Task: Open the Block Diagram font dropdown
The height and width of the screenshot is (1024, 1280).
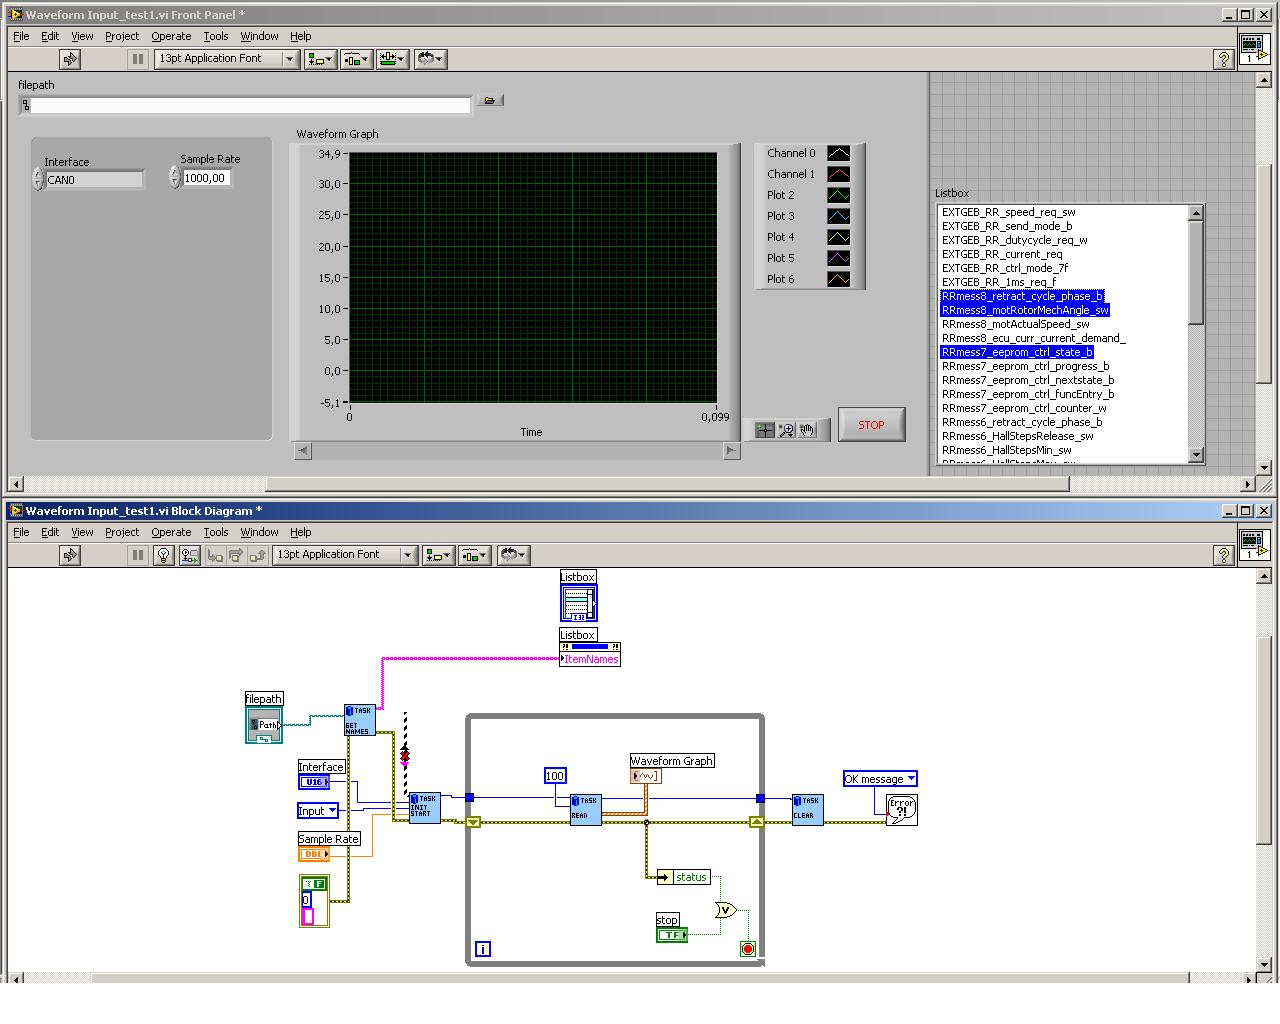Action: [x=344, y=555]
